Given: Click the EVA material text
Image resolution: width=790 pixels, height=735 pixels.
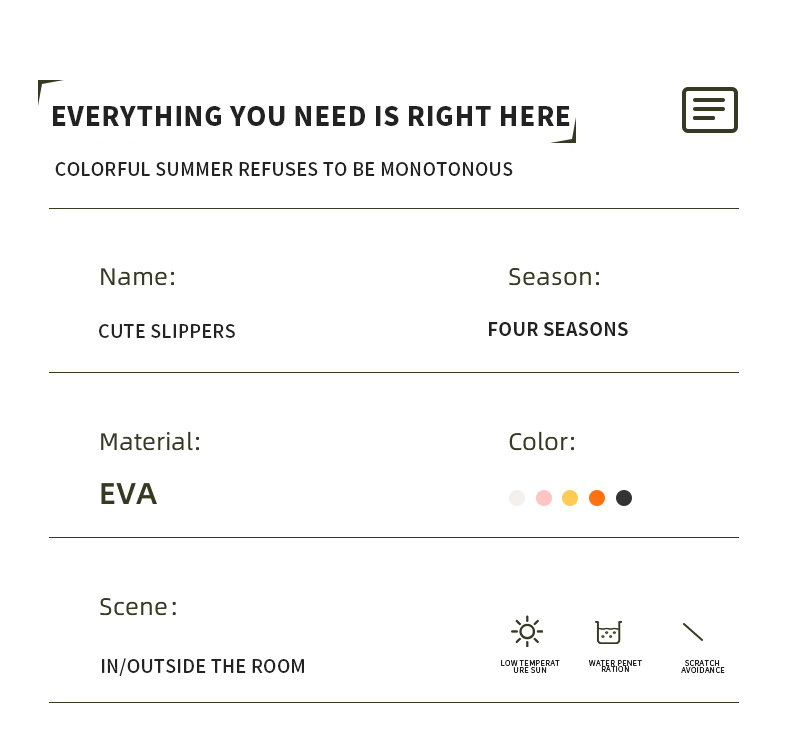Looking at the screenshot, I should (x=128, y=494).
